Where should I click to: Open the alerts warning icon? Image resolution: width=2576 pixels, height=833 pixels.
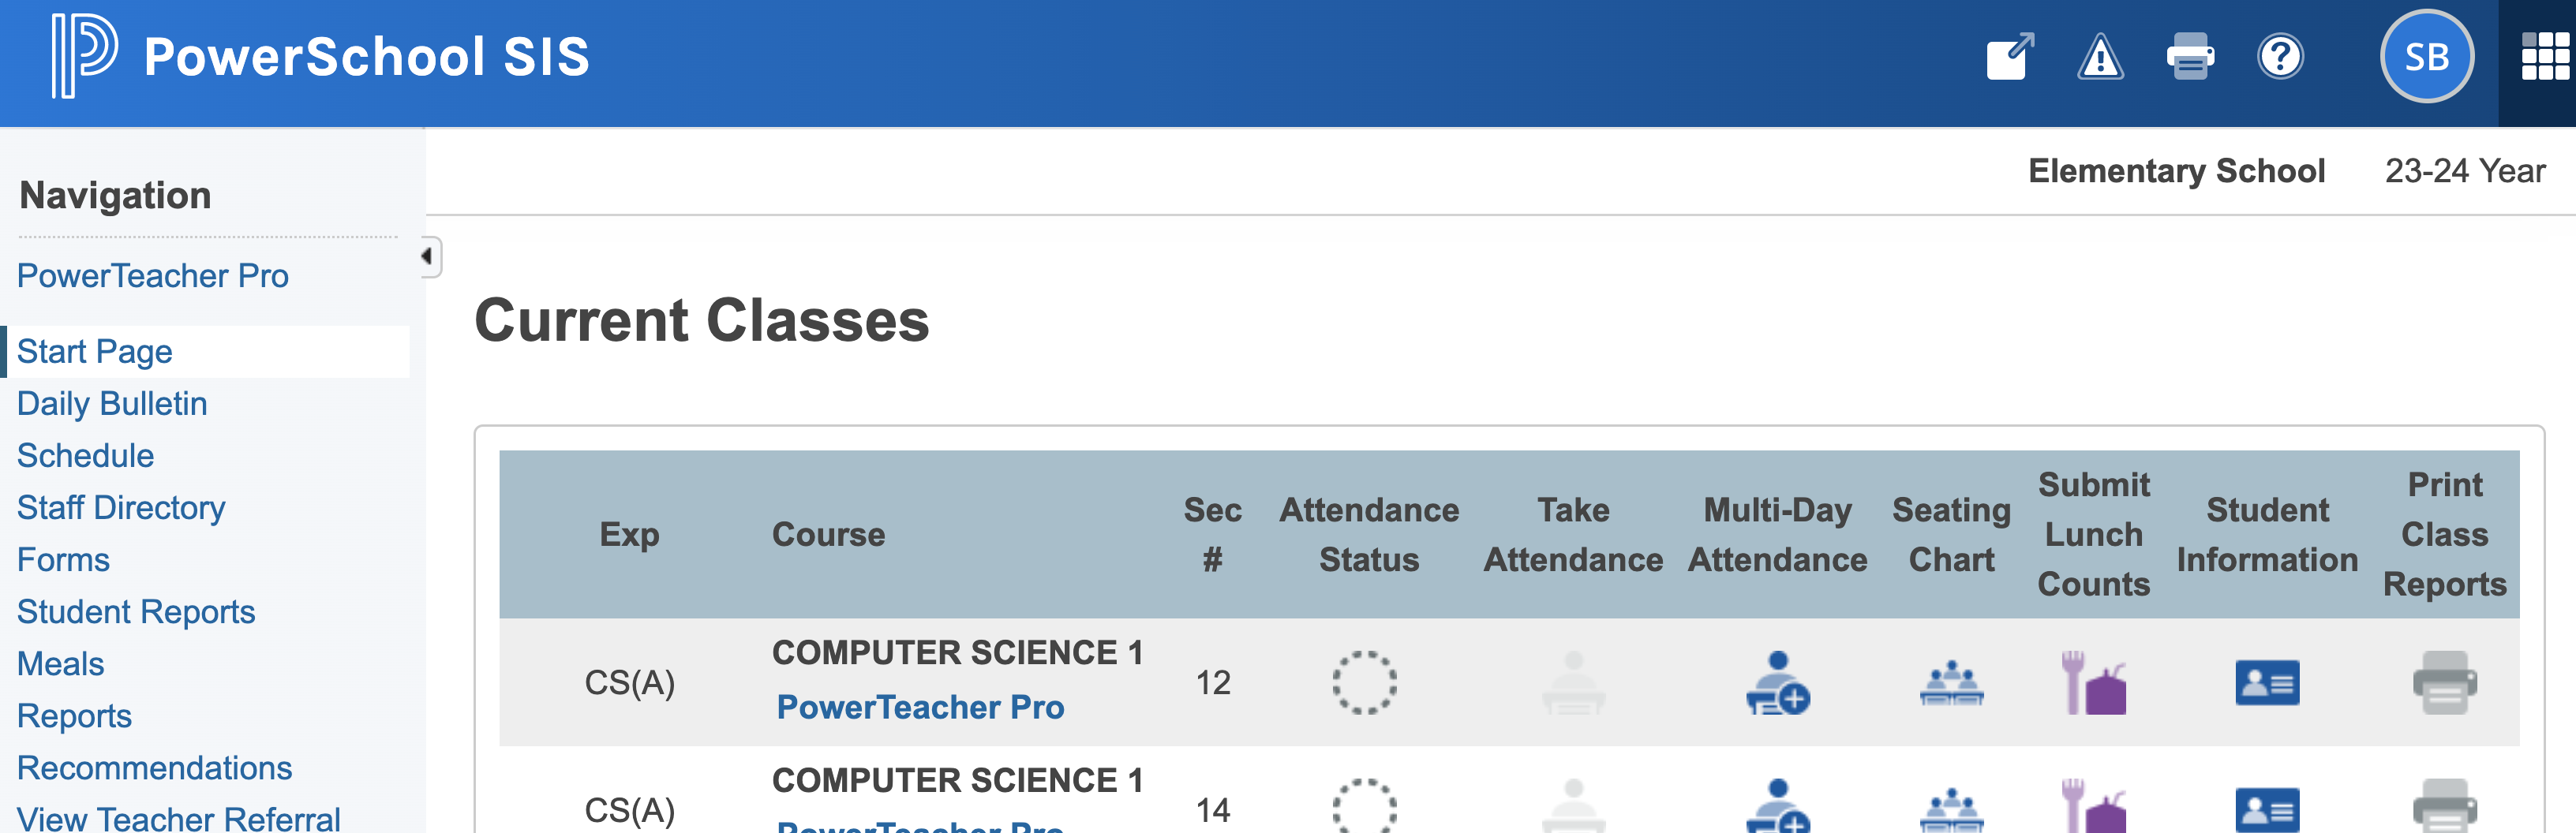coord(2099,58)
